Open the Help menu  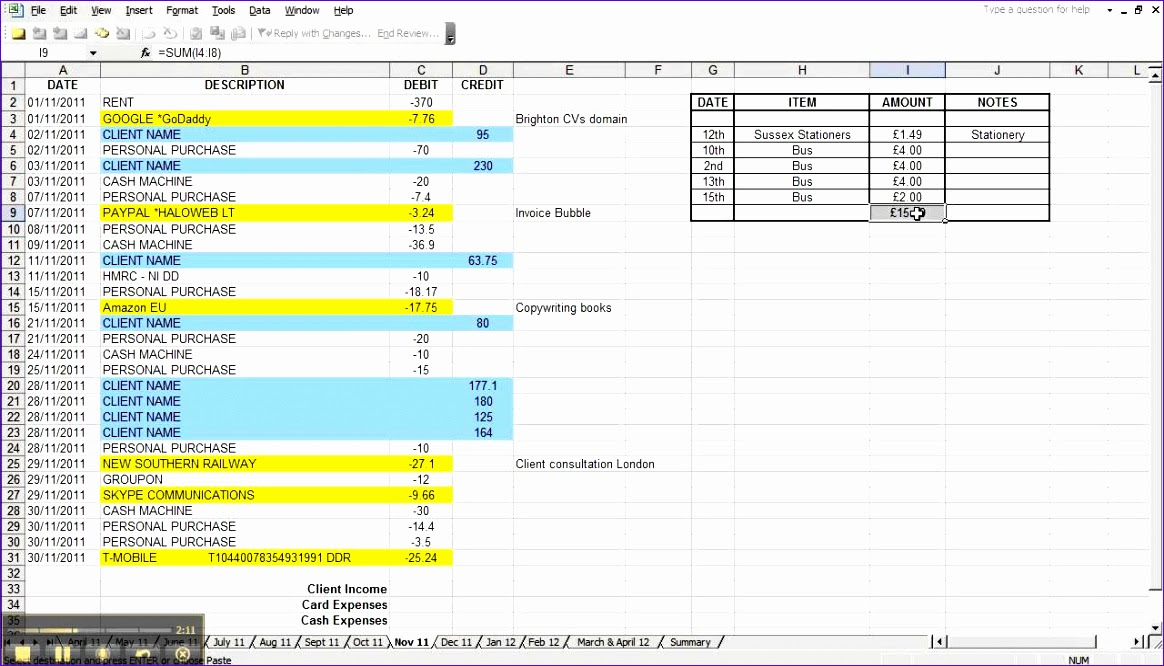tap(343, 10)
